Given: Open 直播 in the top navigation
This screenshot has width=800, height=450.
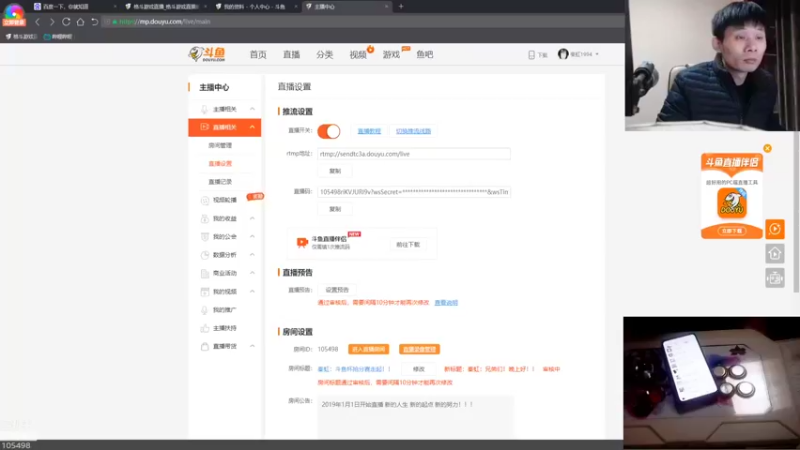Looking at the screenshot, I should (x=291, y=55).
